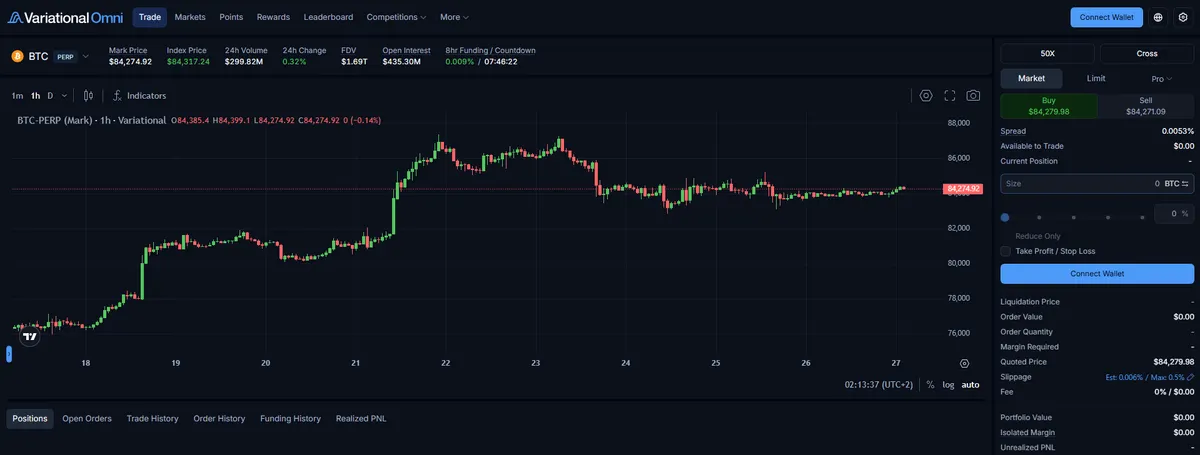Click the middle dot of size slider
The width and height of the screenshot is (1200, 455).
pyautogui.click(x=1074, y=217)
